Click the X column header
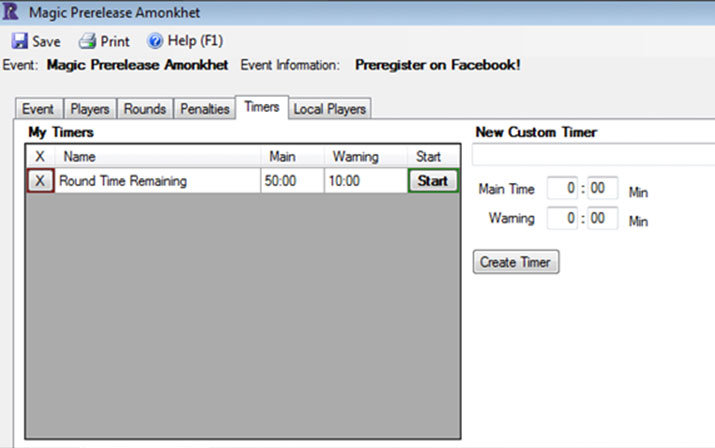Screen dimensions: 715x448 click(40, 156)
